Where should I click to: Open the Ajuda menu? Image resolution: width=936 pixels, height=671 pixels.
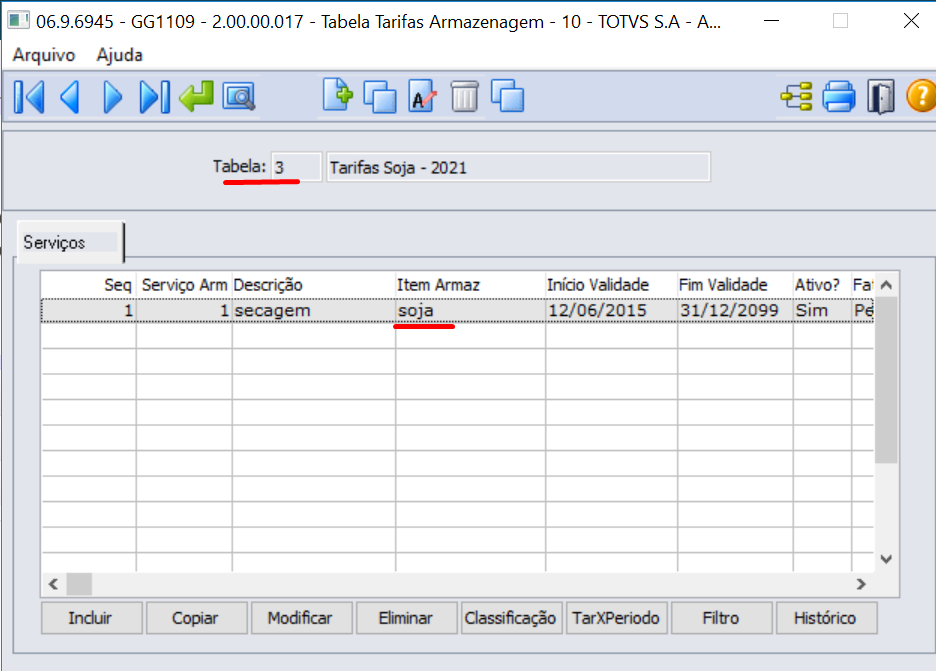119,56
